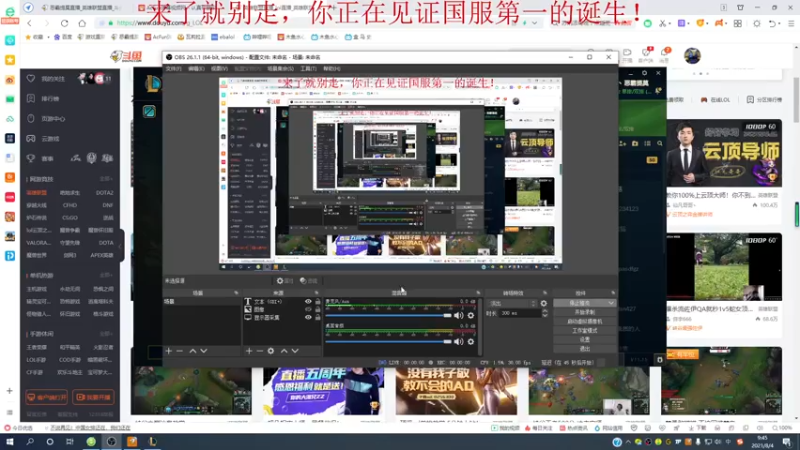Image resolution: width=800 pixels, height=450 pixels.
Task: Pop out the audio mixer dock panel
Action: (478, 293)
